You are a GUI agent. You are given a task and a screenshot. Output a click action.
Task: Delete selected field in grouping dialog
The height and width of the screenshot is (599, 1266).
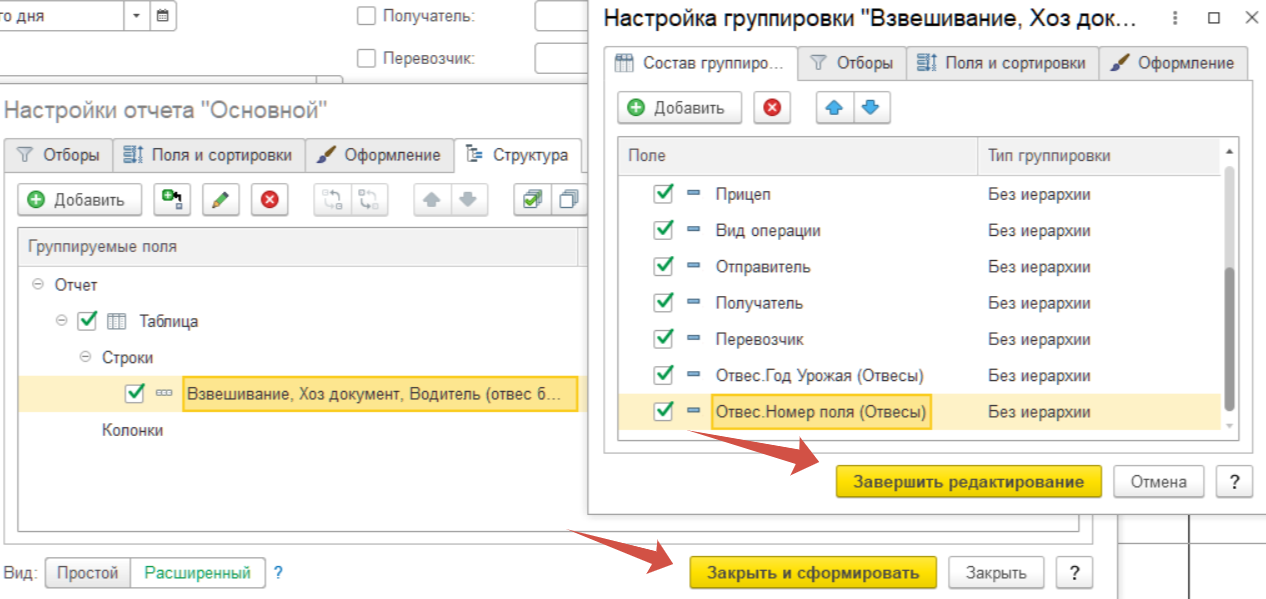coord(771,108)
